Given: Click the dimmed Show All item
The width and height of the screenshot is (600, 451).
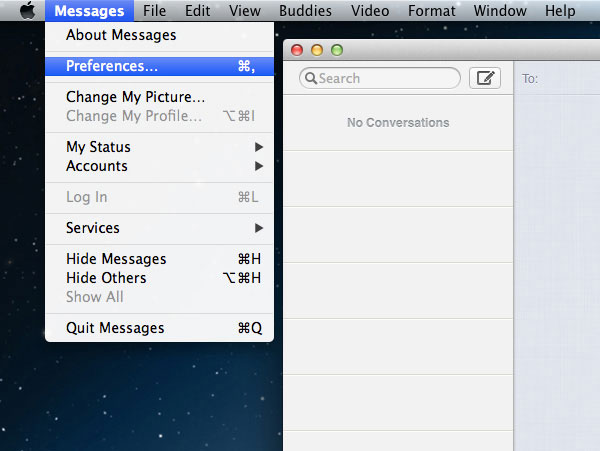Looking at the screenshot, I should (159, 297).
